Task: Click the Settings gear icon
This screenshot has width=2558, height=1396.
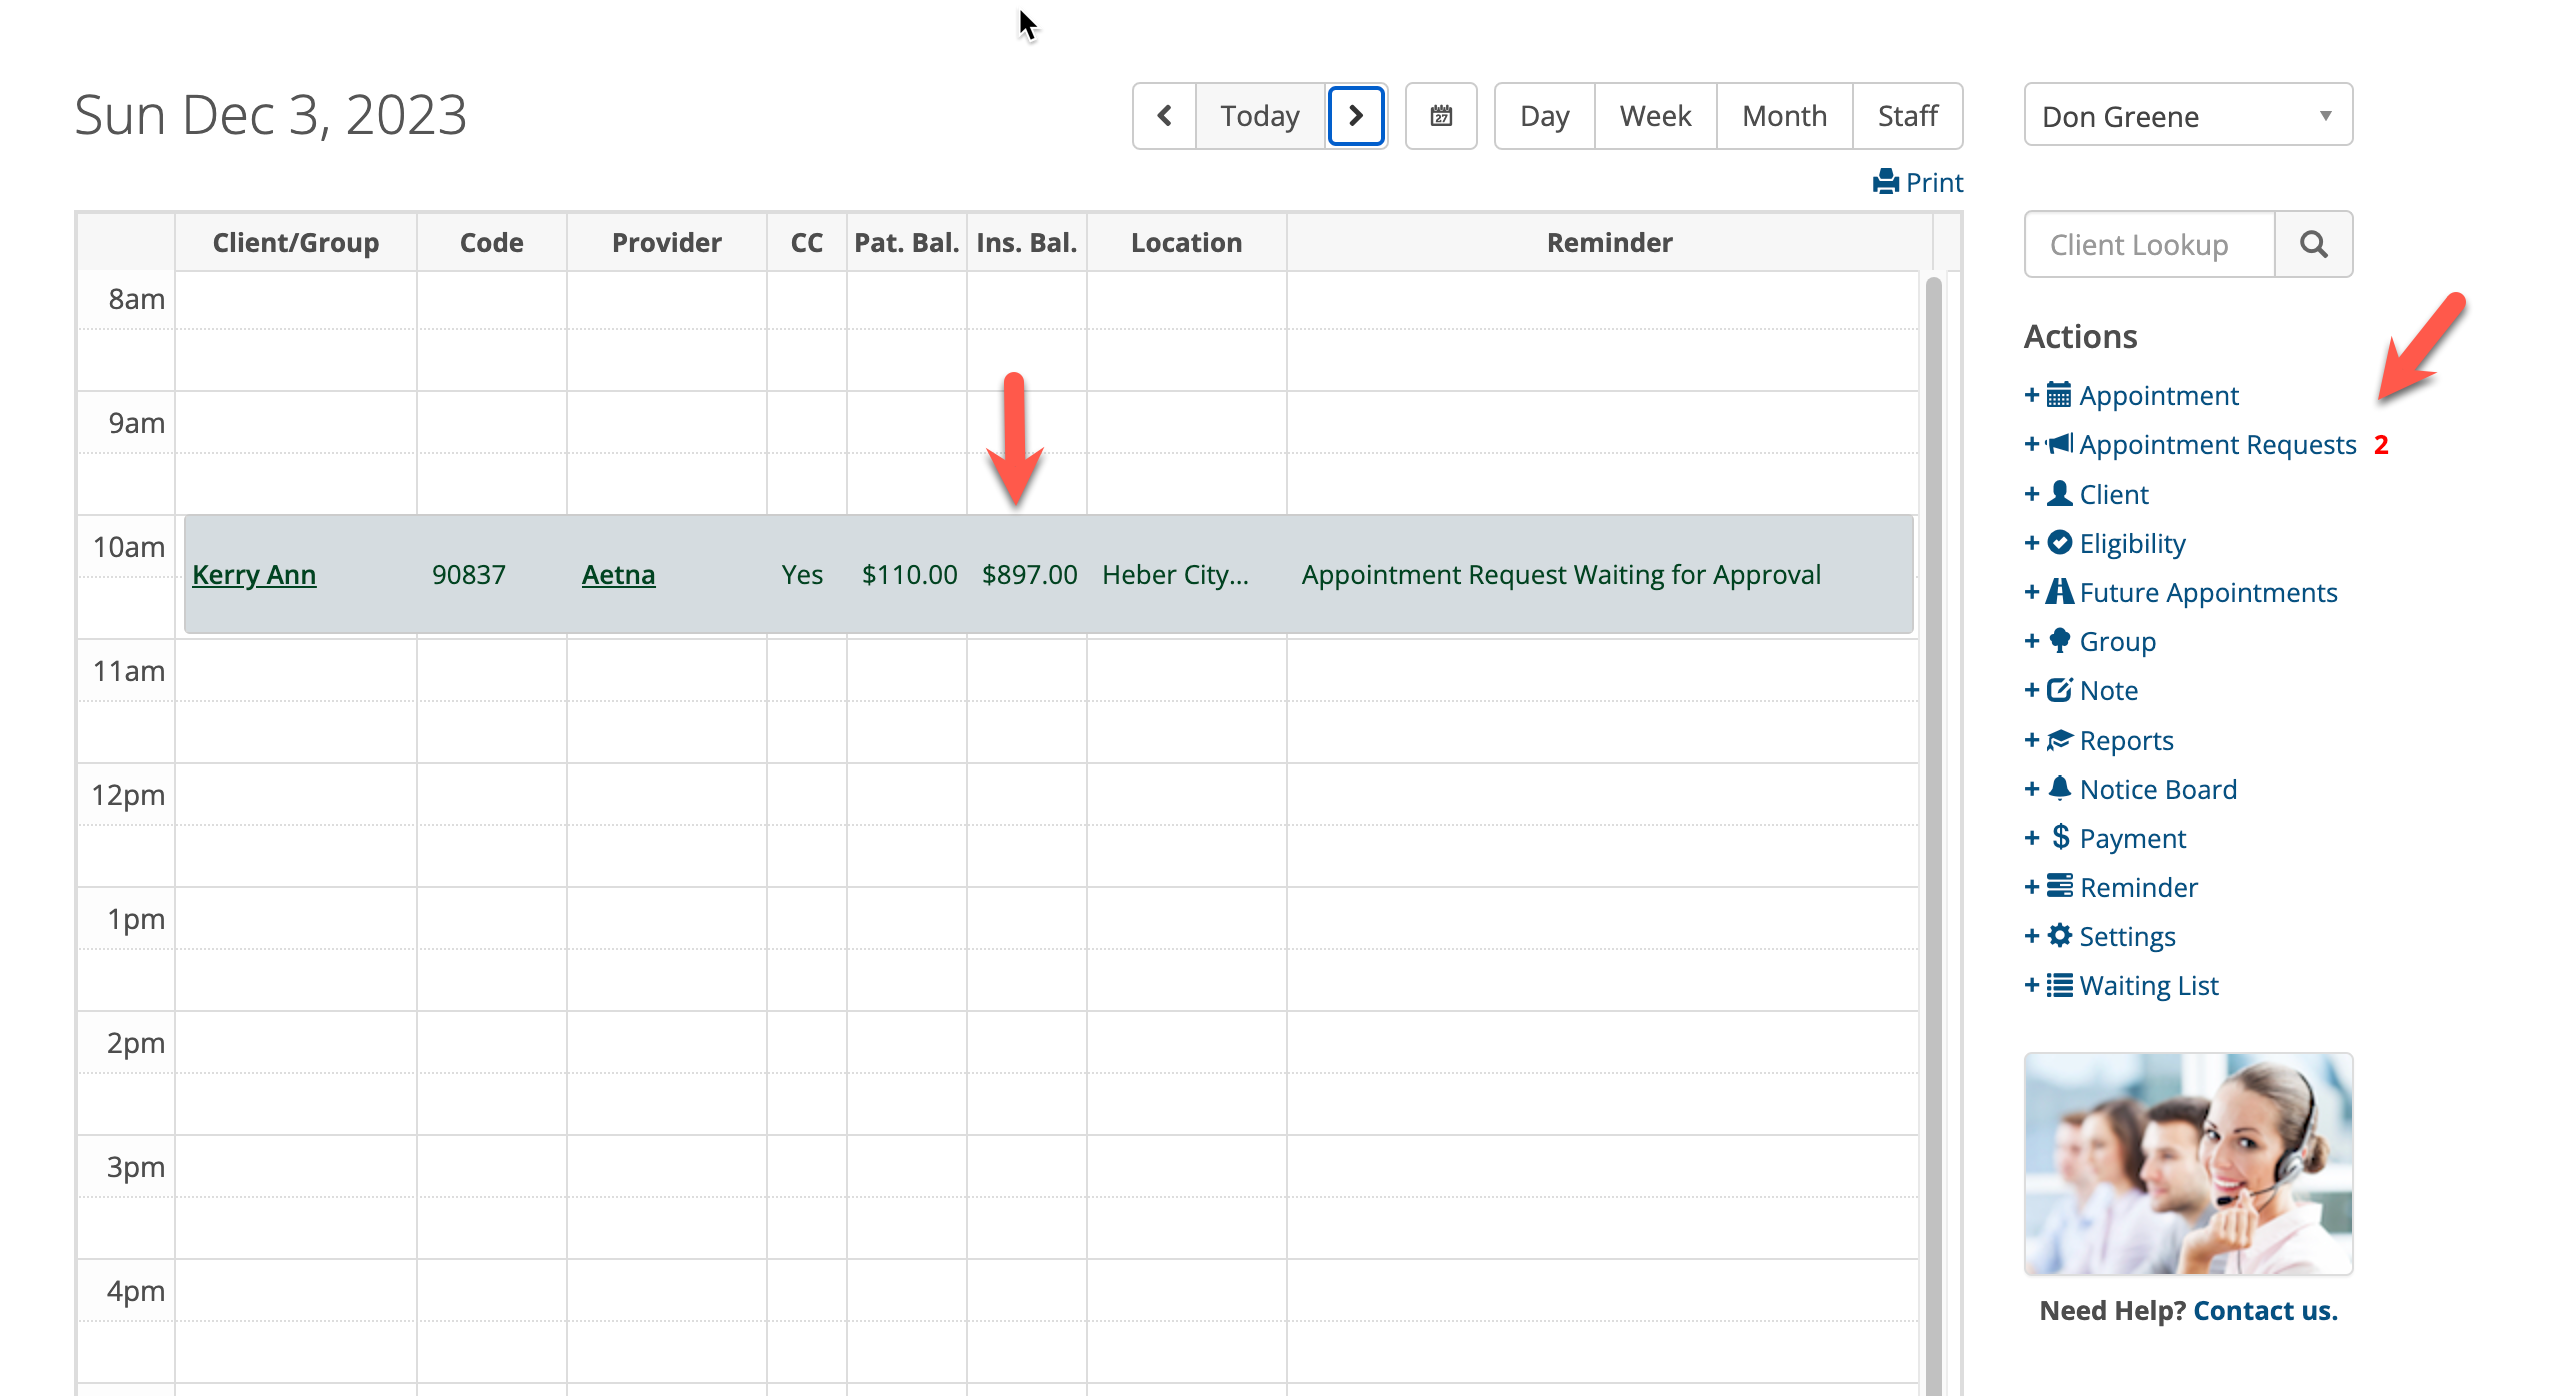Action: pyautogui.click(x=2059, y=936)
